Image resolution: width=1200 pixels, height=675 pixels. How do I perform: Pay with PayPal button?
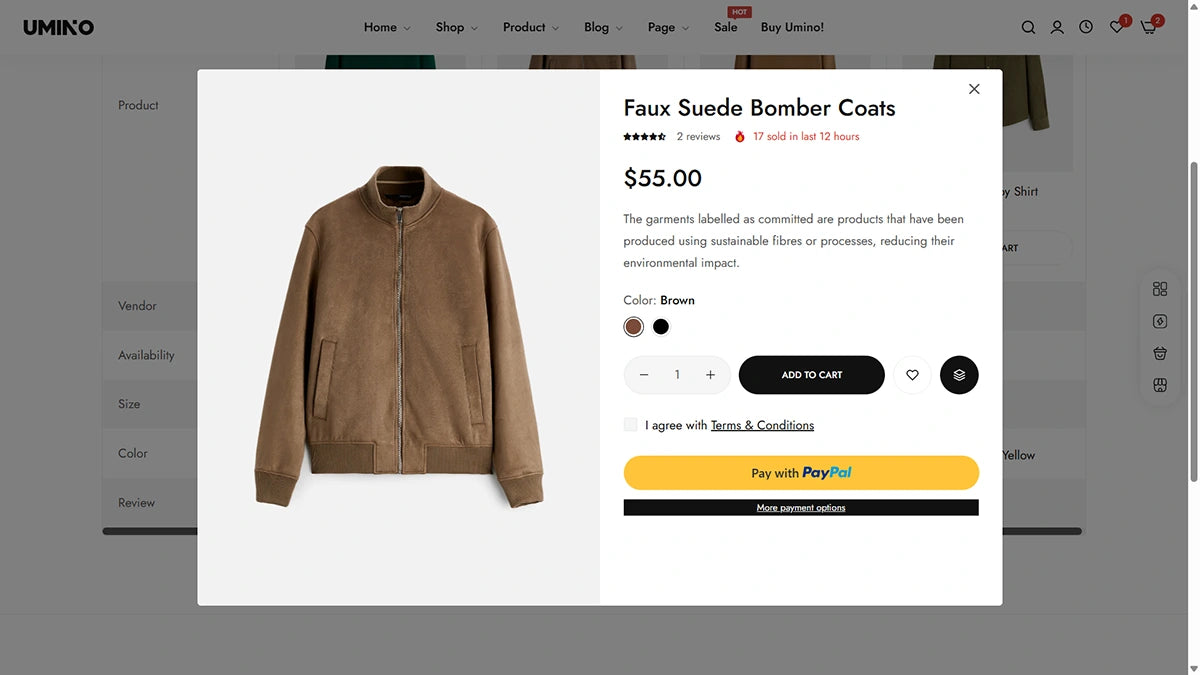coord(801,473)
